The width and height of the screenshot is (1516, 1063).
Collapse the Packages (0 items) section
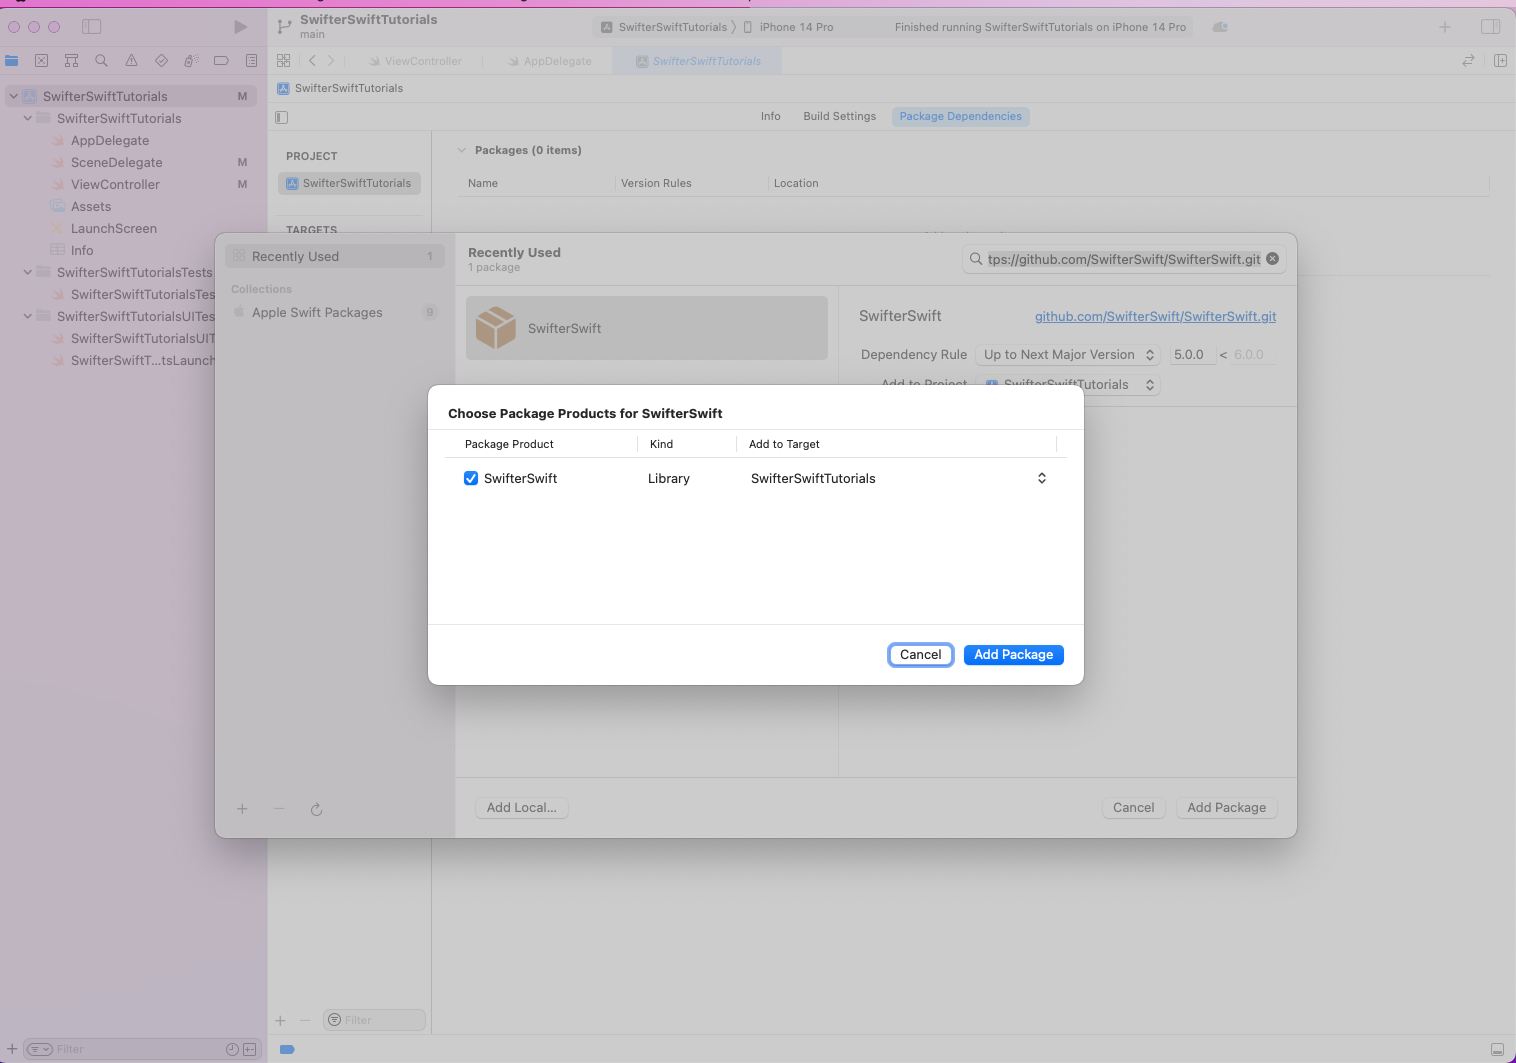coord(461,150)
